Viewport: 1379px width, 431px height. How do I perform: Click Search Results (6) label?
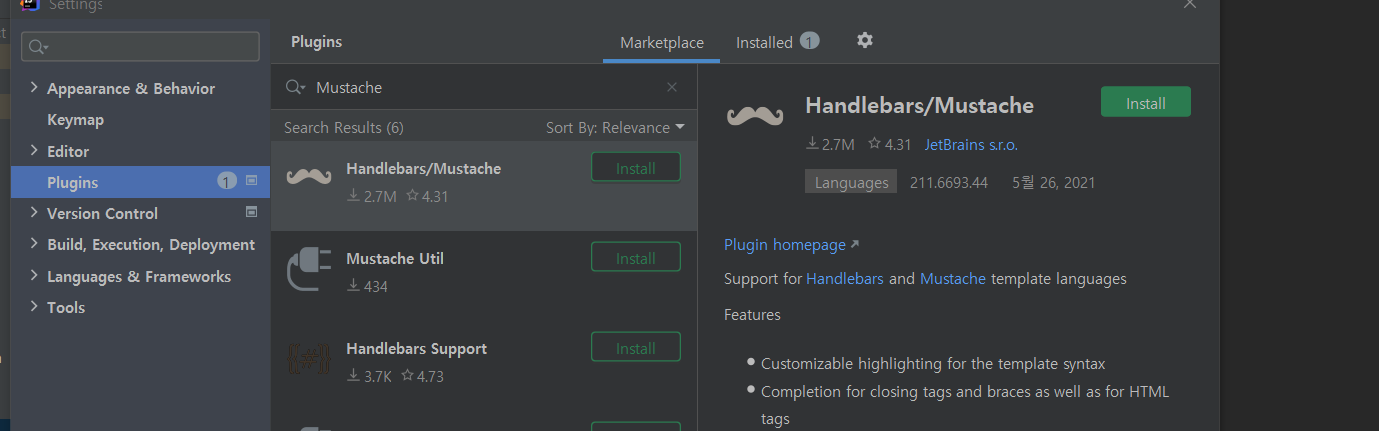pos(344,128)
